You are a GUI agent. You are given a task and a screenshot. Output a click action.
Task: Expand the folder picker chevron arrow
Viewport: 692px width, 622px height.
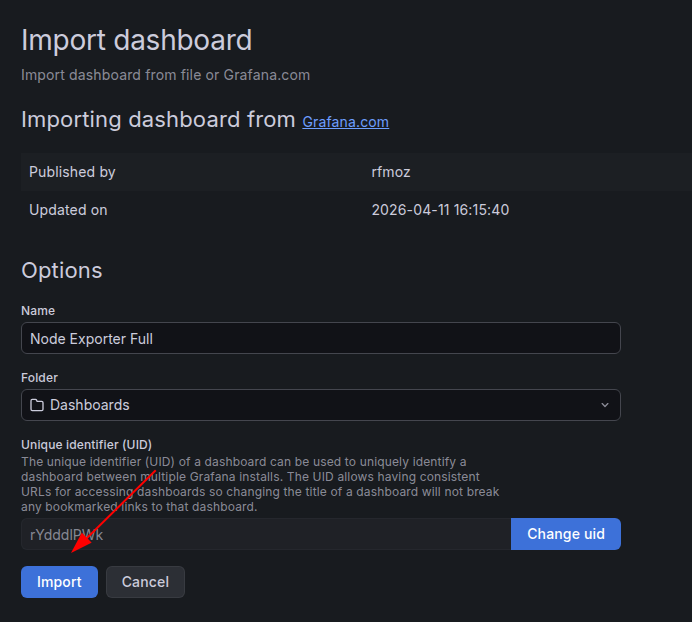pos(605,405)
